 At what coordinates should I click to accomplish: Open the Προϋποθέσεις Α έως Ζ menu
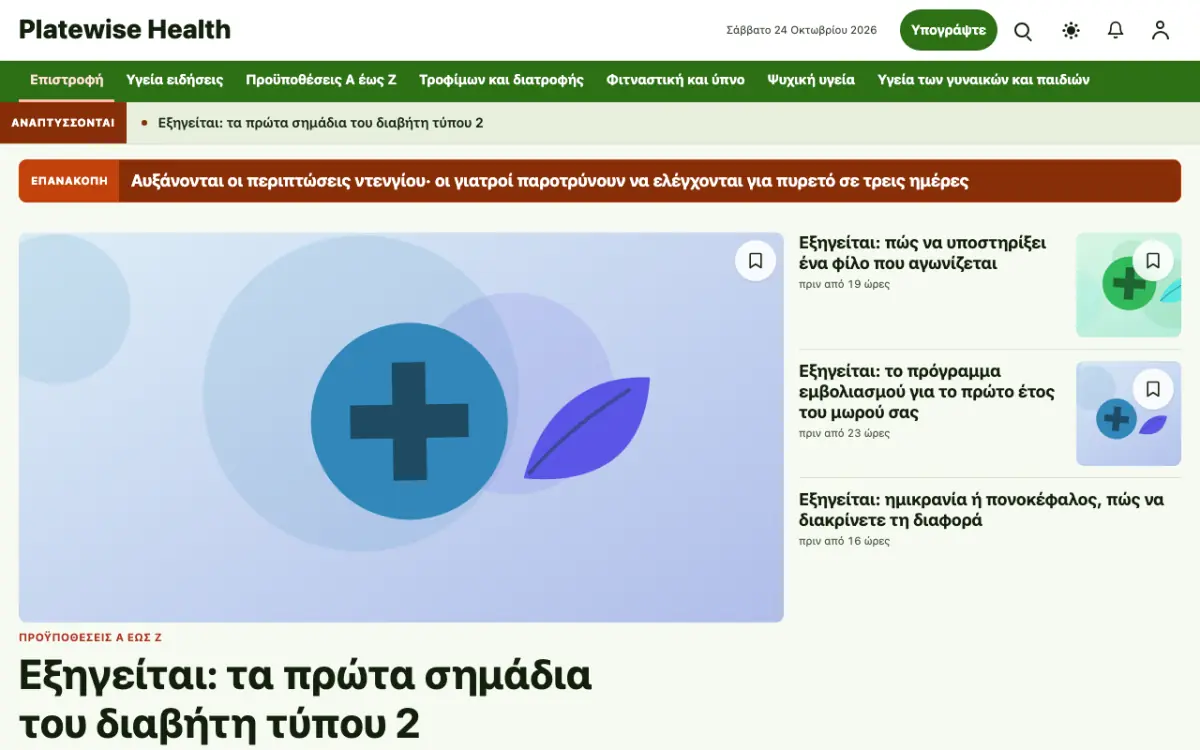pyautogui.click(x=321, y=80)
